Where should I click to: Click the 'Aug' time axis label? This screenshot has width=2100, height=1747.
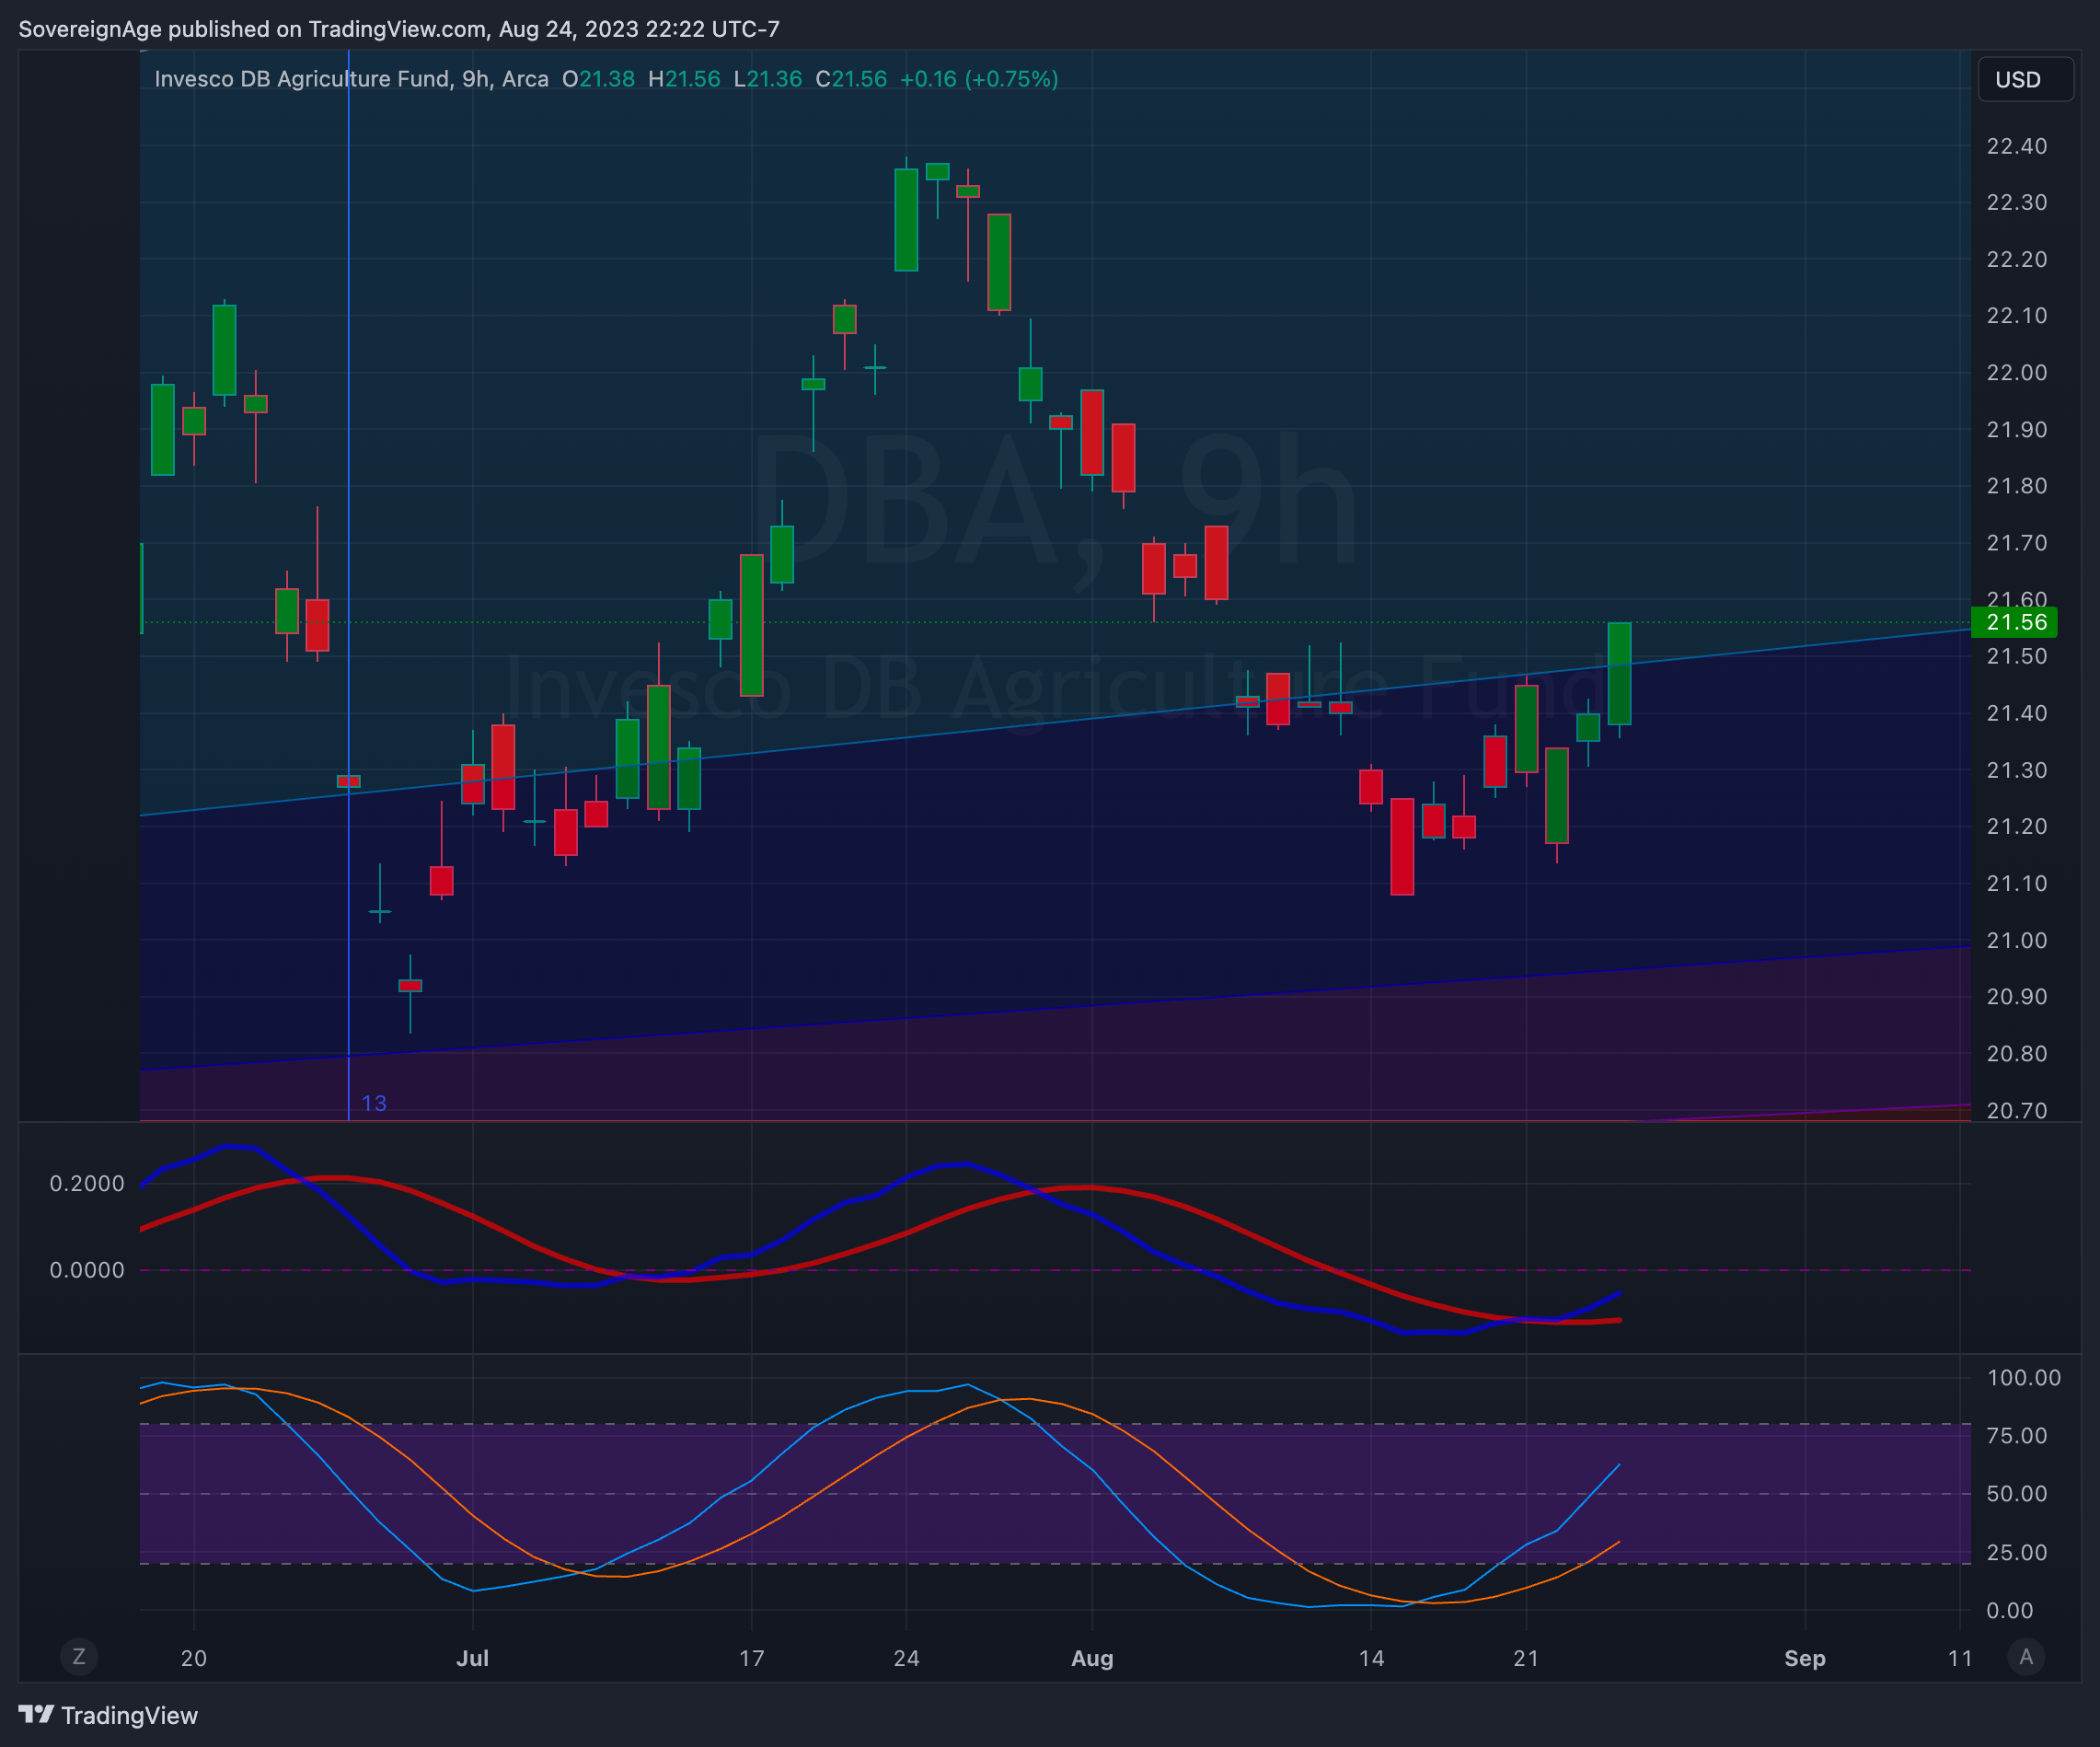1092,1658
